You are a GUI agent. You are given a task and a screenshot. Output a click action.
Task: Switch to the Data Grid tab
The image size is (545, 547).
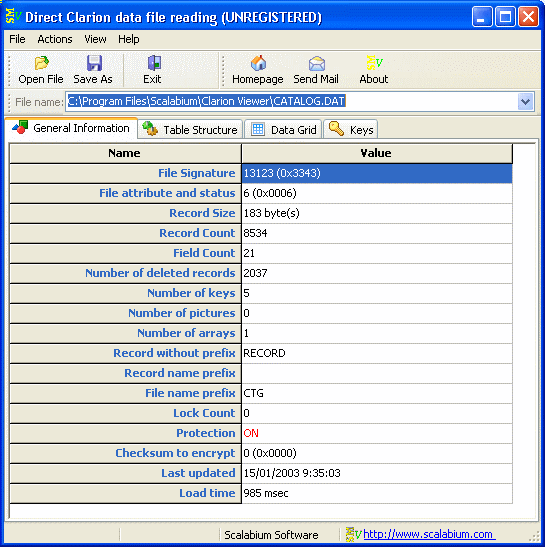283,129
